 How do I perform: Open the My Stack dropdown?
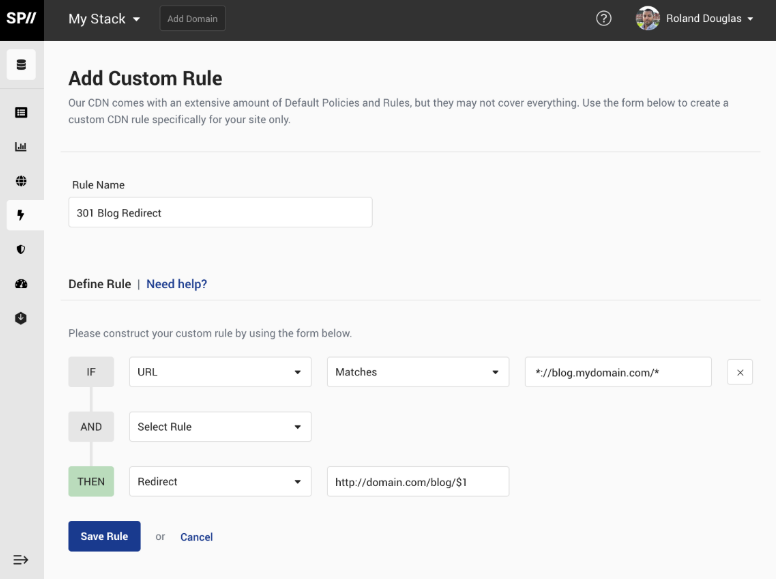tap(104, 19)
